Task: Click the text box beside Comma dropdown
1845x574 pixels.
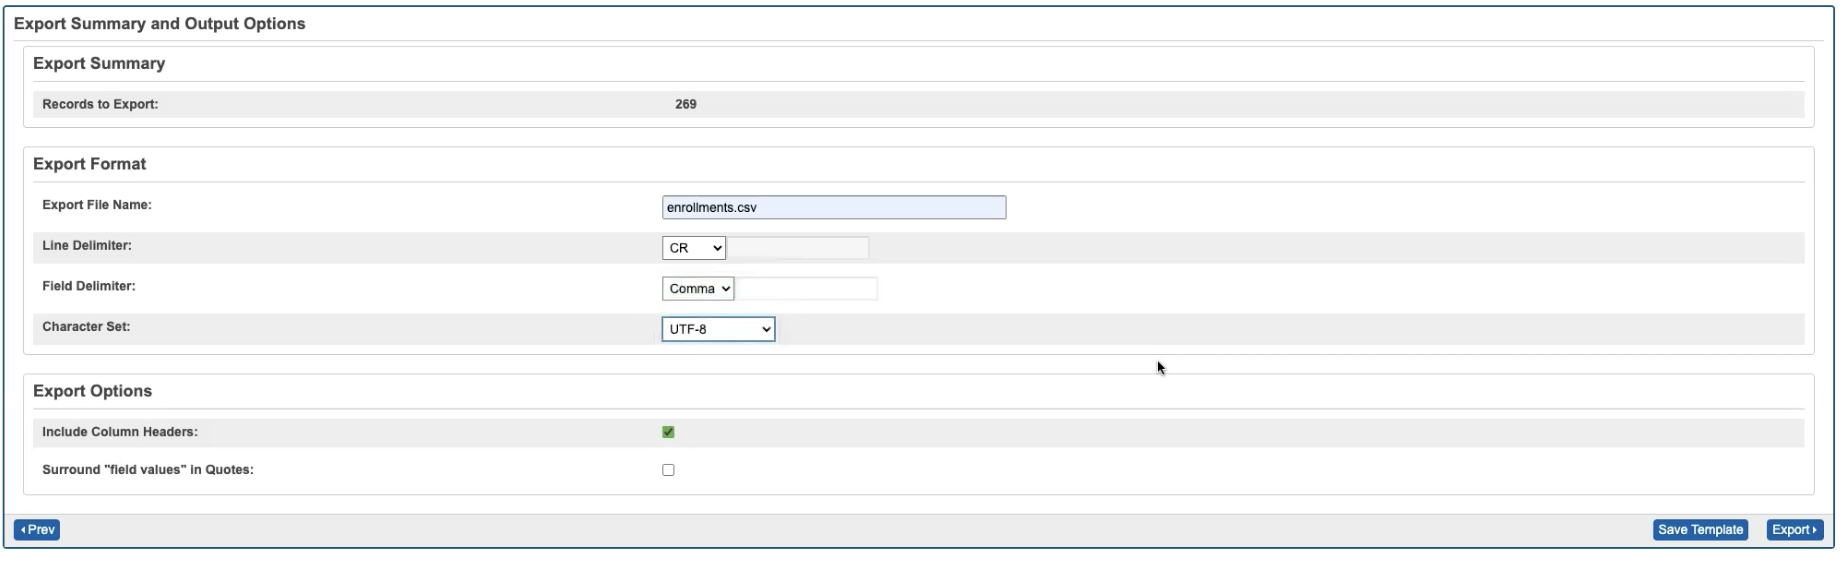Action: pyautogui.click(x=806, y=289)
